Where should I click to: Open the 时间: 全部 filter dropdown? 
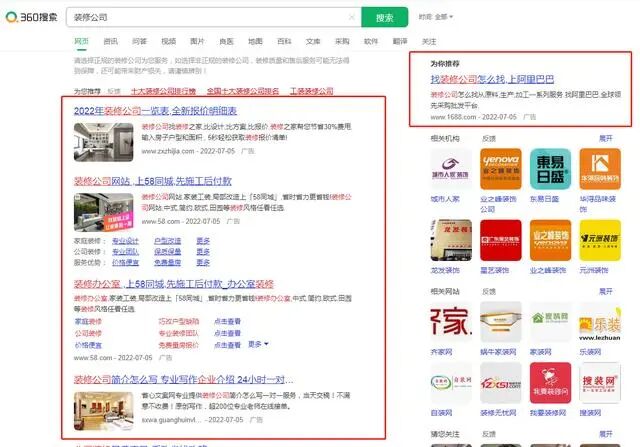coord(436,17)
